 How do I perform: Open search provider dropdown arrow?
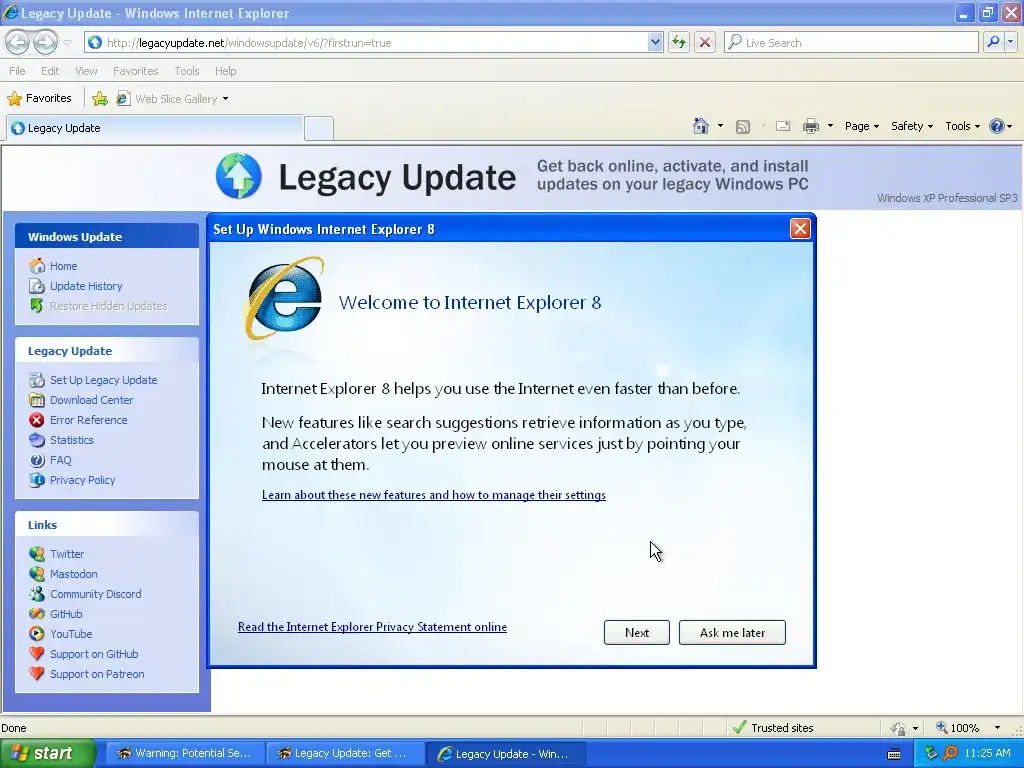(1010, 42)
